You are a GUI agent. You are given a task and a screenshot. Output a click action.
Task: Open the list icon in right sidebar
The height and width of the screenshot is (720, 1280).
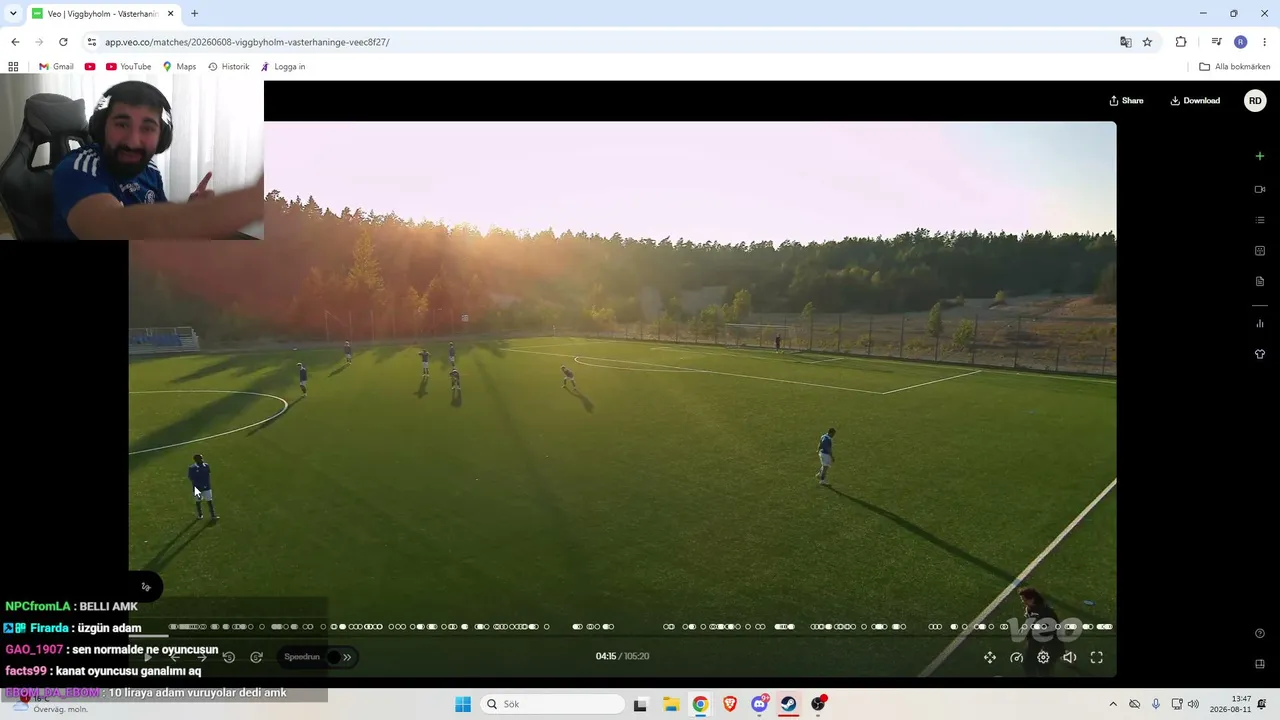coord(1260,220)
